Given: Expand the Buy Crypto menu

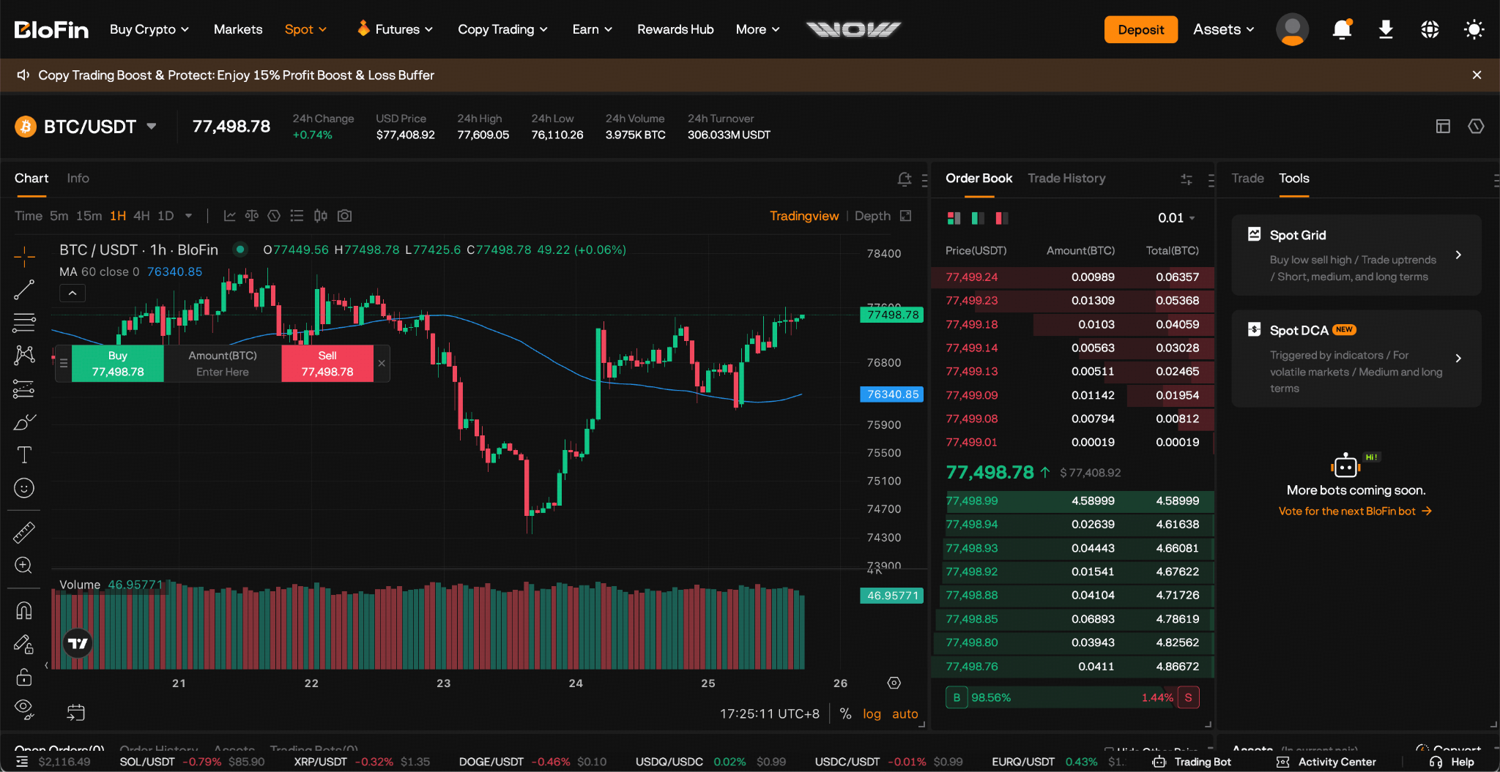Looking at the screenshot, I should click(149, 29).
